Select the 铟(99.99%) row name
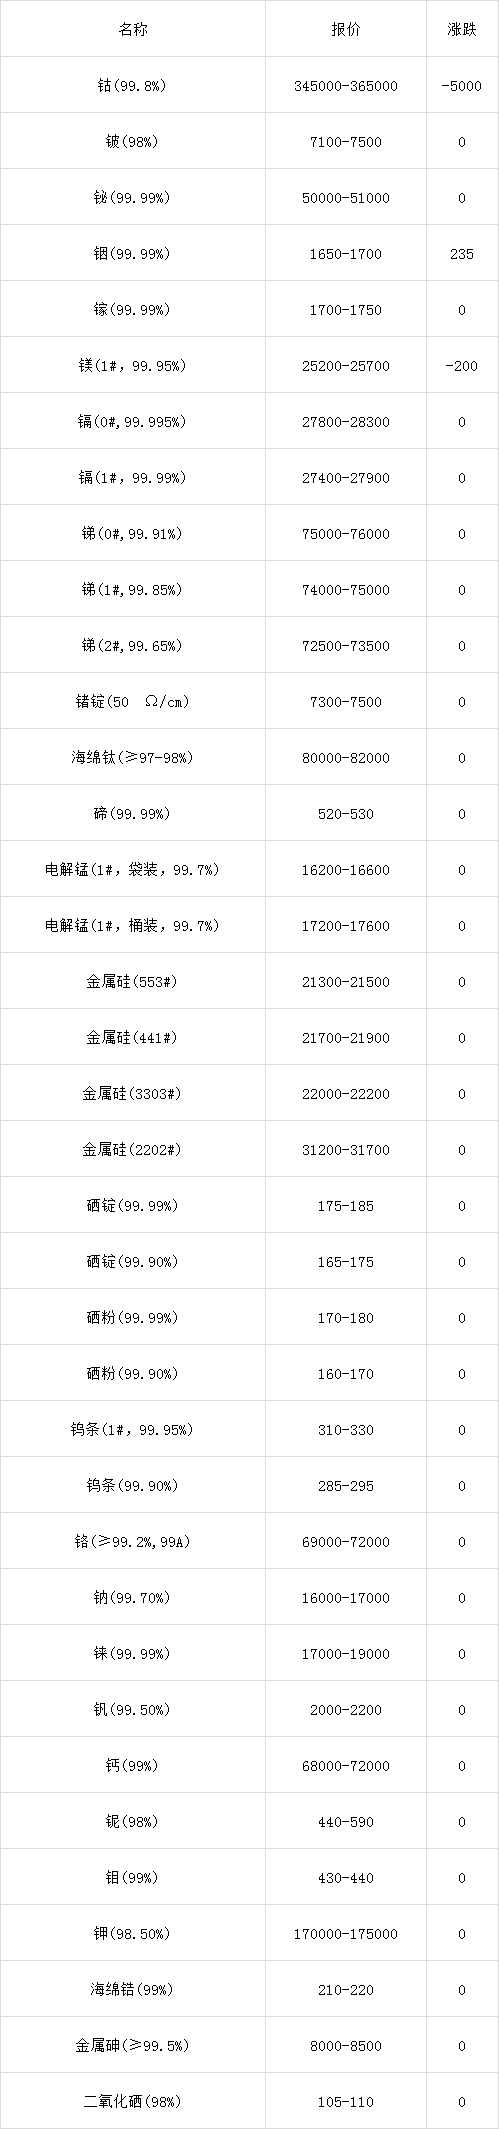The height and width of the screenshot is (2129, 499). [x=133, y=254]
